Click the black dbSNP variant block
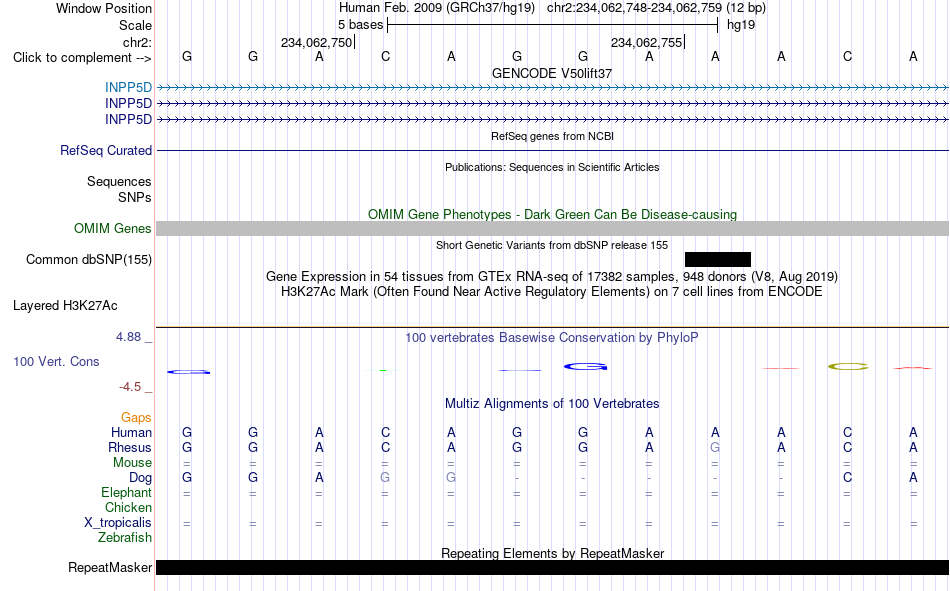The width and height of the screenshot is (950, 591). pos(718,259)
